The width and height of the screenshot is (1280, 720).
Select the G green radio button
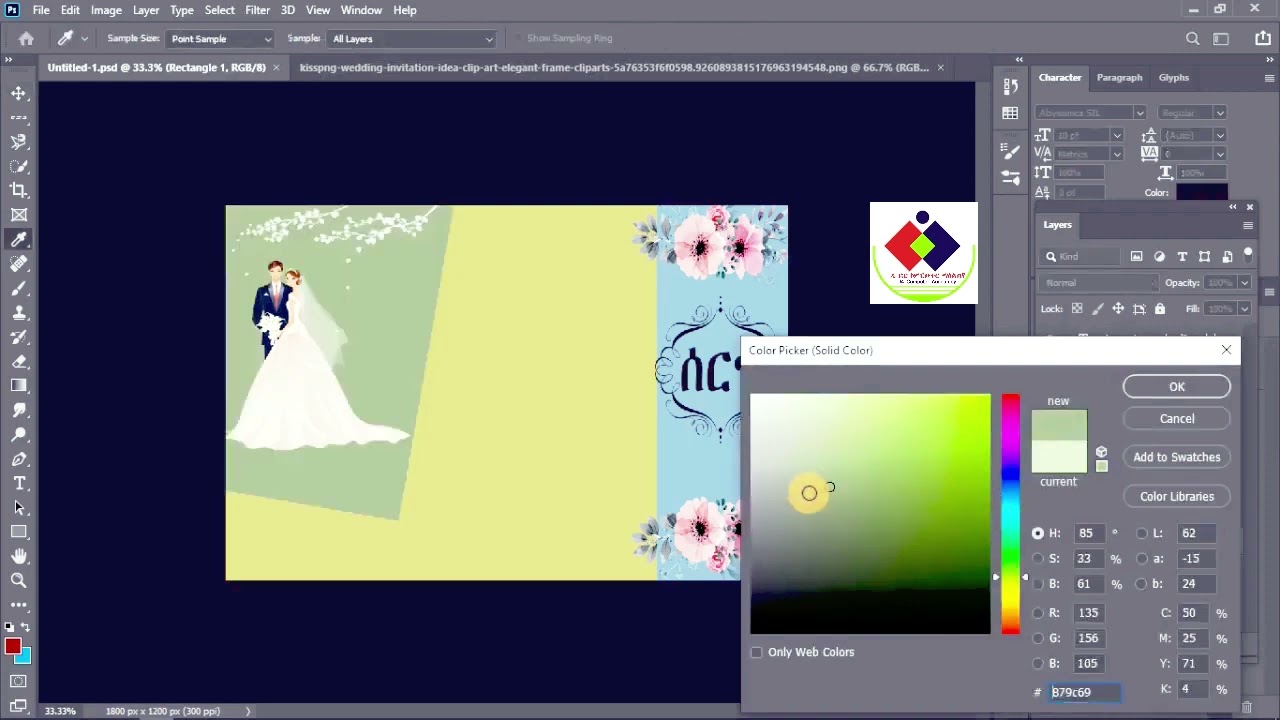coord(1038,638)
